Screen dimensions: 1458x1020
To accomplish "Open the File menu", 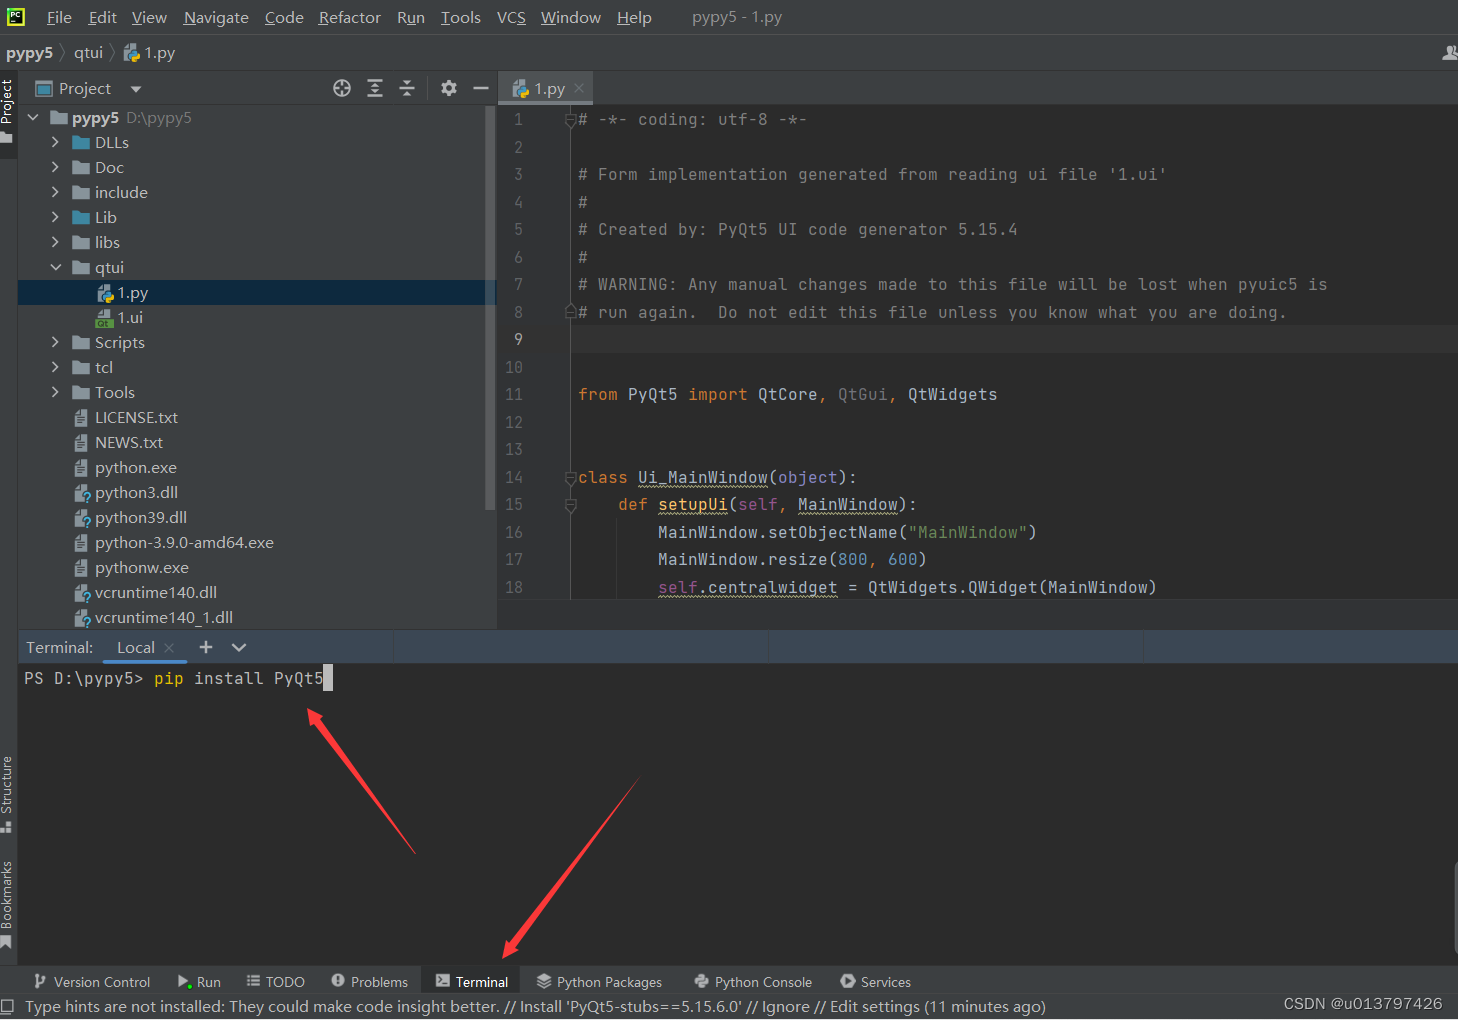I will [x=59, y=17].
